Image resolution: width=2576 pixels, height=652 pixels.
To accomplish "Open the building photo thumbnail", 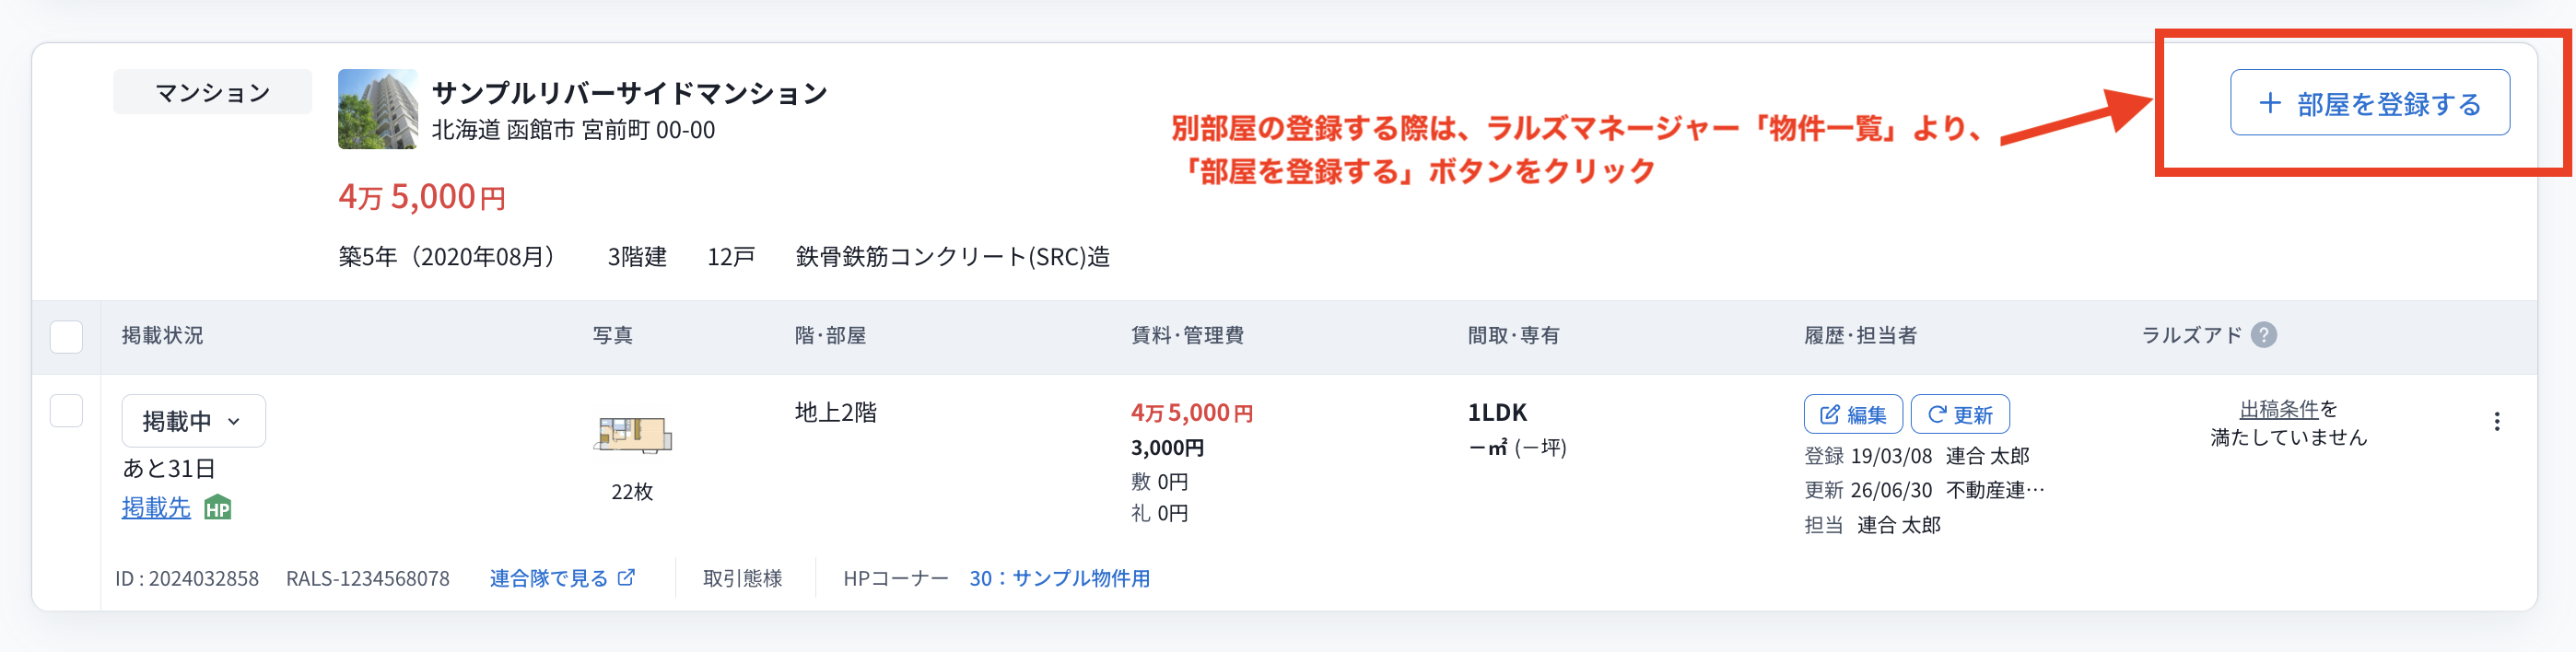I will (x=377, y=109).
